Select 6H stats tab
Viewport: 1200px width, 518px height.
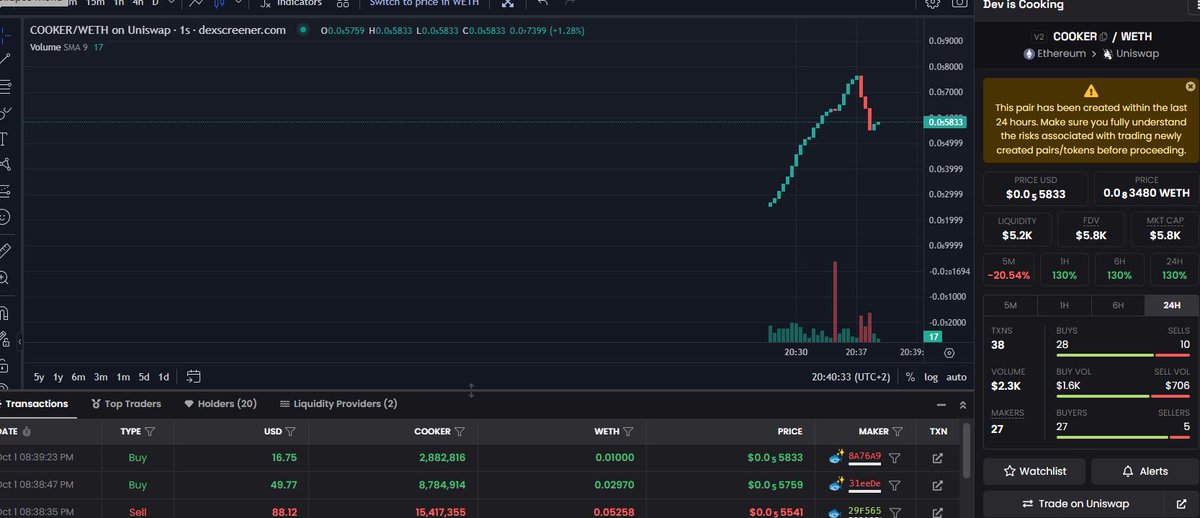click(x=1118, y=306)
